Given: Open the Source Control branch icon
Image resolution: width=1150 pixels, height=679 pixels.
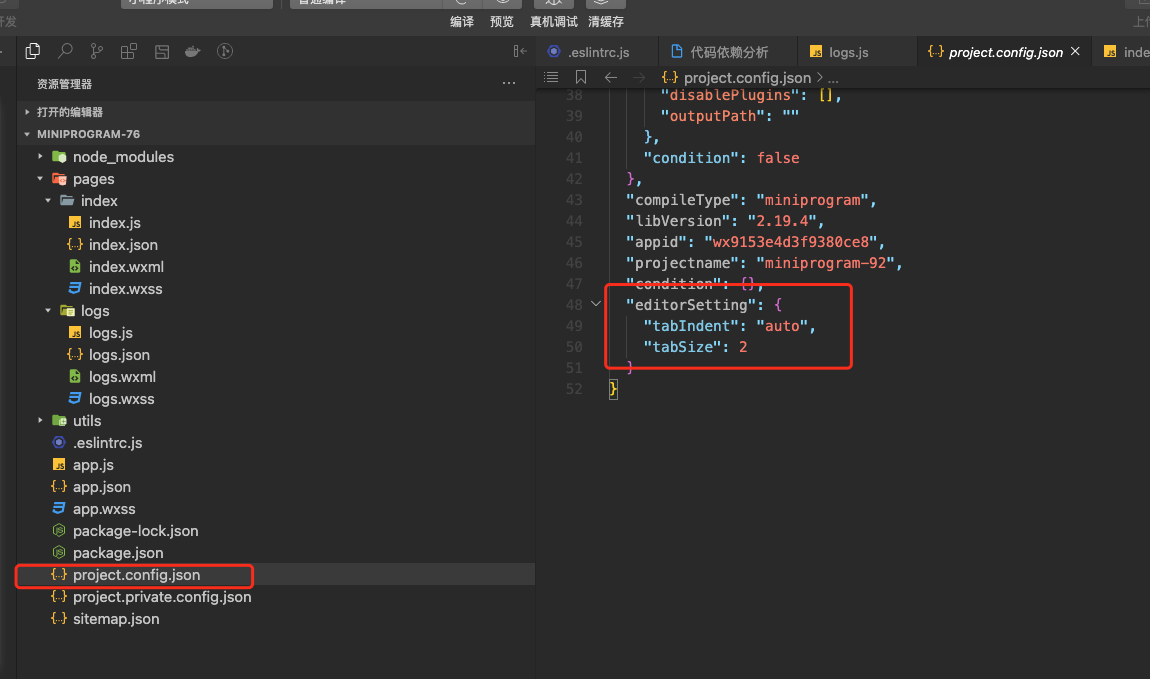Looking at the screenshot, I should pos(97,51).
